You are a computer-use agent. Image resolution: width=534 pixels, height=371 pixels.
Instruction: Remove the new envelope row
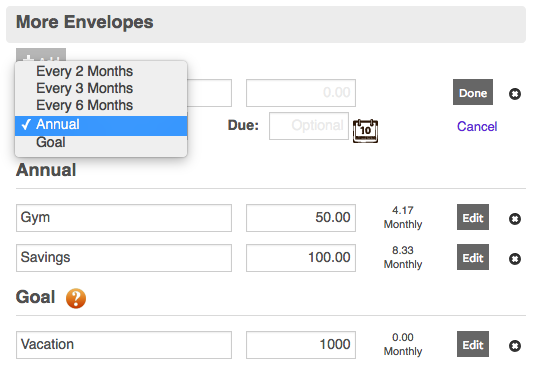tap(515, 94)
